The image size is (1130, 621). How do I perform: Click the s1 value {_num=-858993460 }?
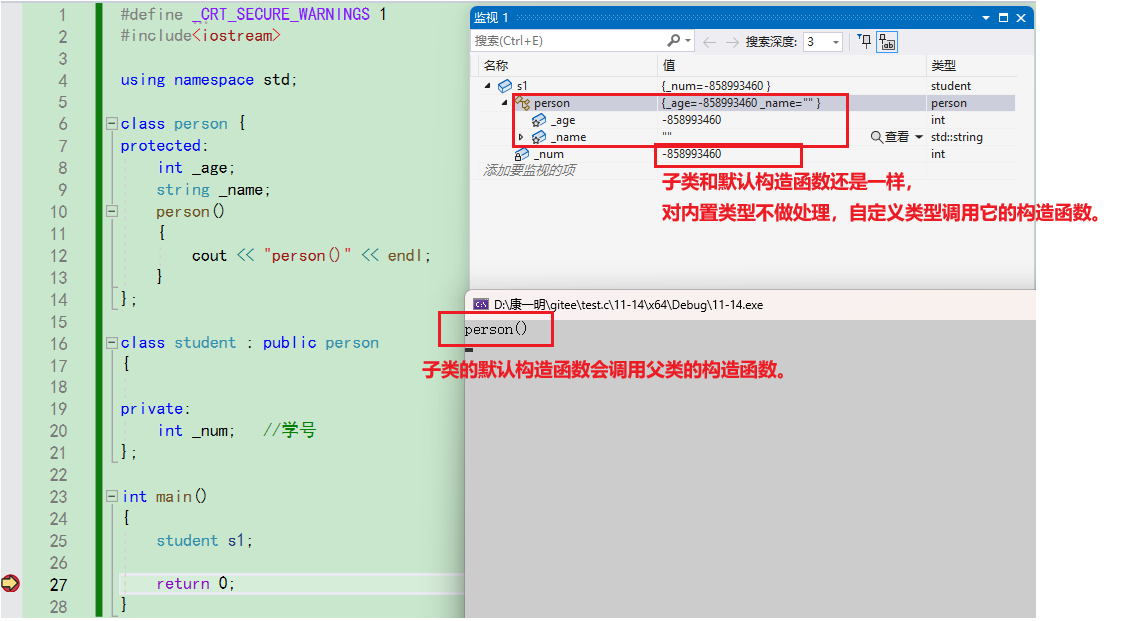click(716, 86)
